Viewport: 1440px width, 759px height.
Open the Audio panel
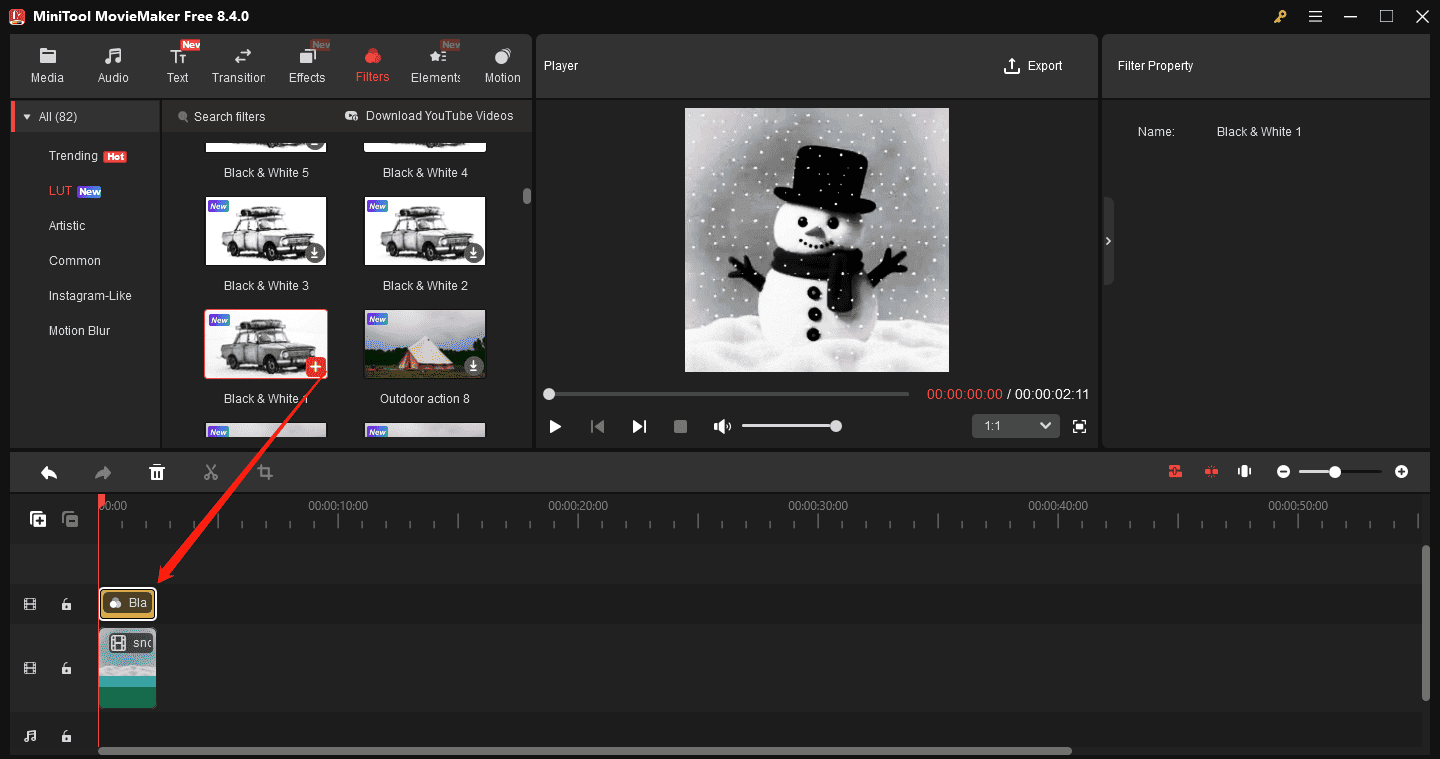pyautogui.click(x=113, y=63)
